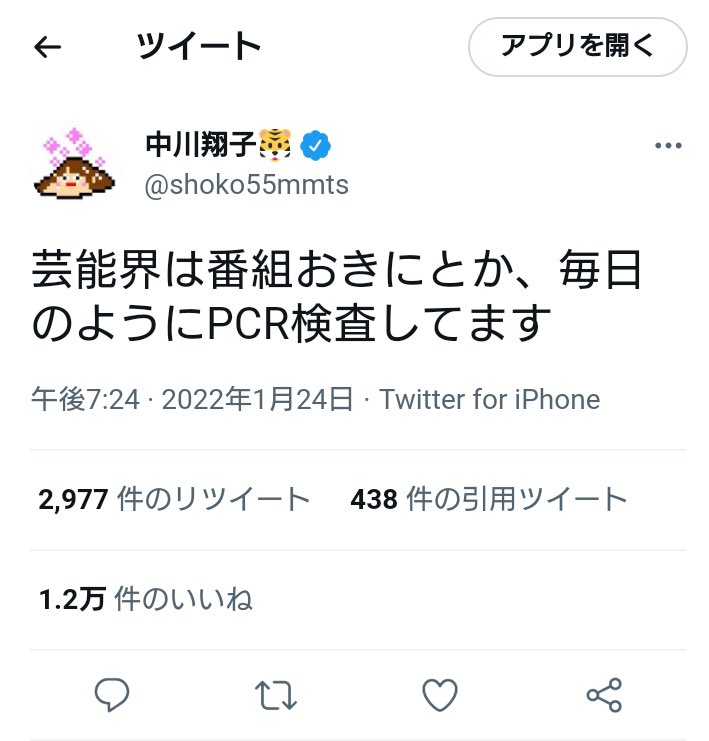Click the tweet text about PCR検査
This screenshot has height=741, width=709.
tap(337, 296)
